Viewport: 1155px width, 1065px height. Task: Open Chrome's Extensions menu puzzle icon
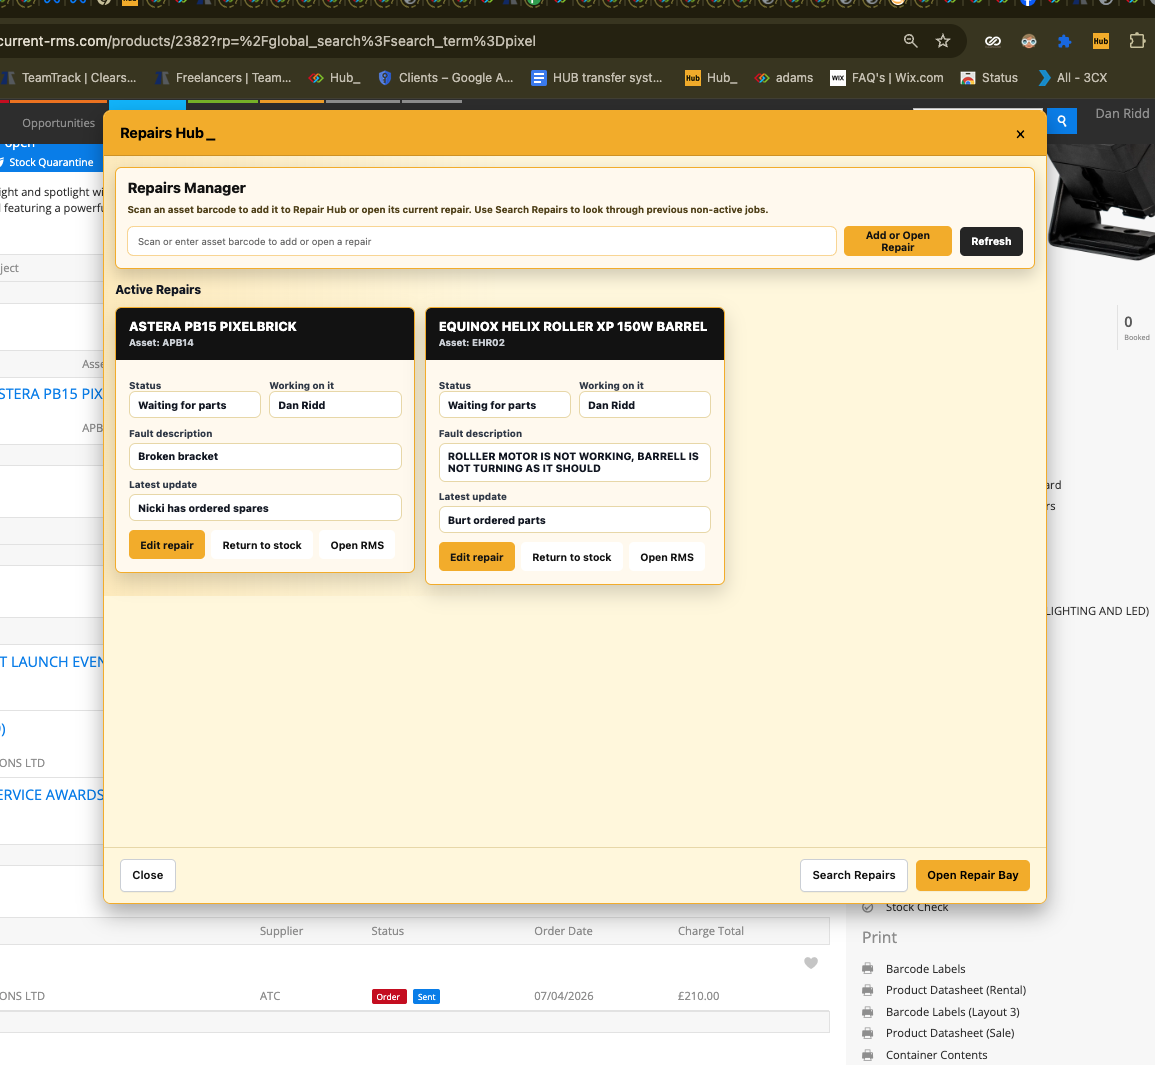(1137, 41)
